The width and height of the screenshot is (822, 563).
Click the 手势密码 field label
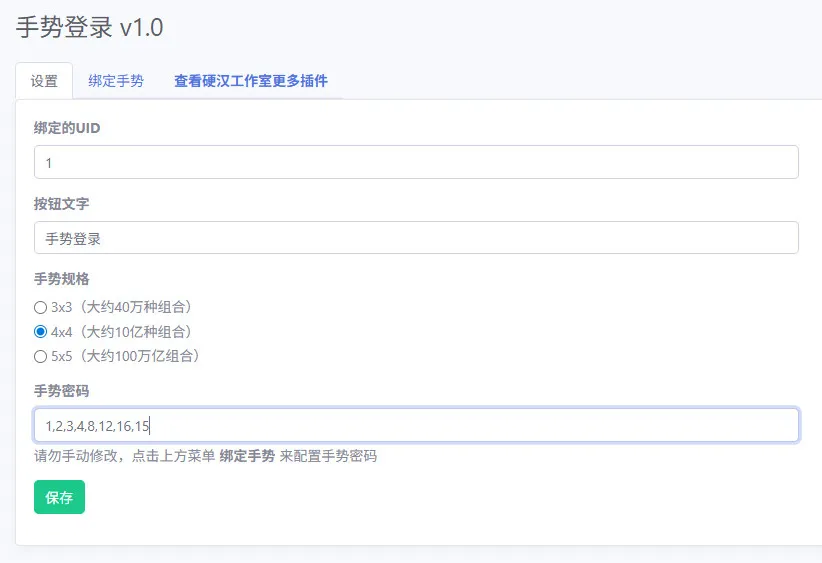(61, 391)
